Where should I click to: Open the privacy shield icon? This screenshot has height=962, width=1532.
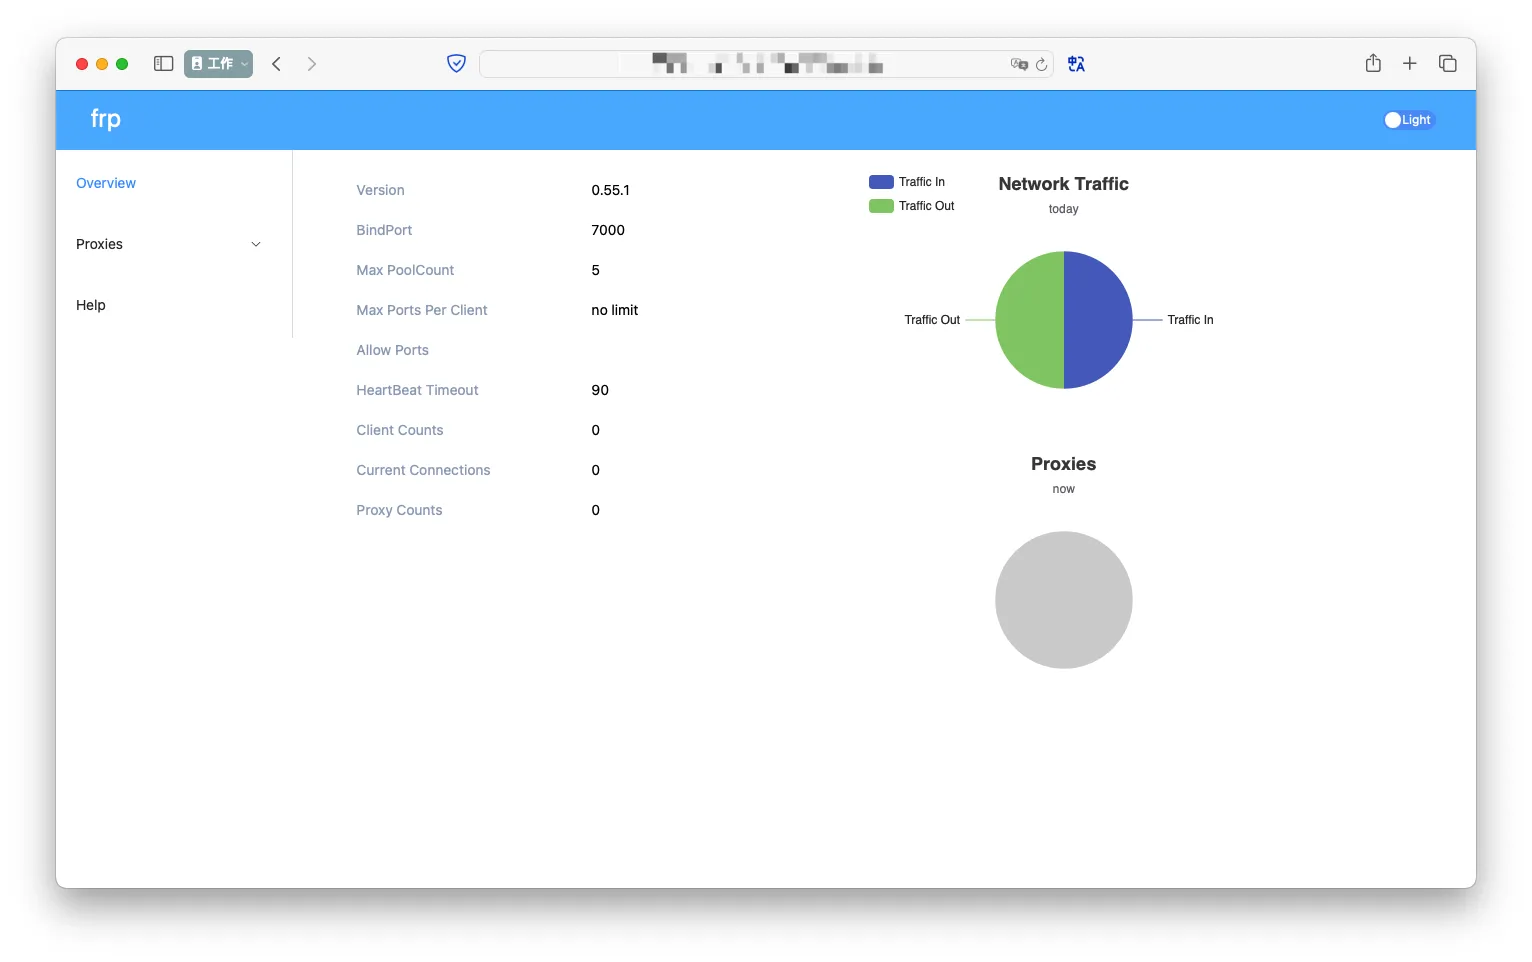click(456, 64)
